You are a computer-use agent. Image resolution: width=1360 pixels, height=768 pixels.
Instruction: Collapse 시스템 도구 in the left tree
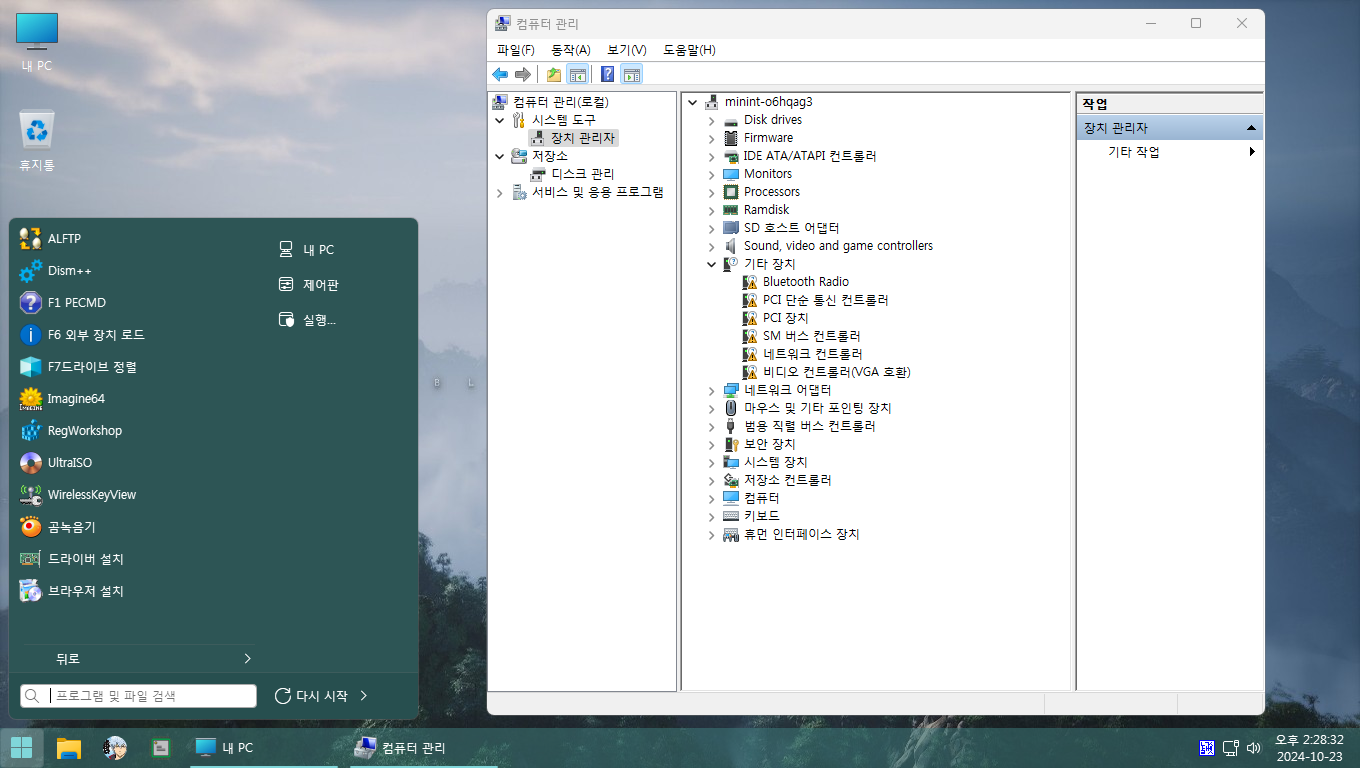pos(500,120)
